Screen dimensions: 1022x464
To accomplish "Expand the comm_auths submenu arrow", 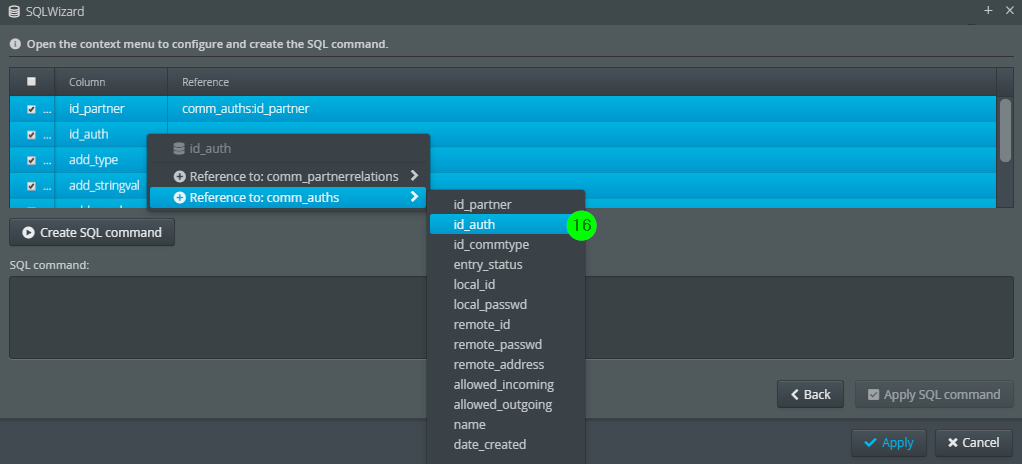I will point(414,197).
